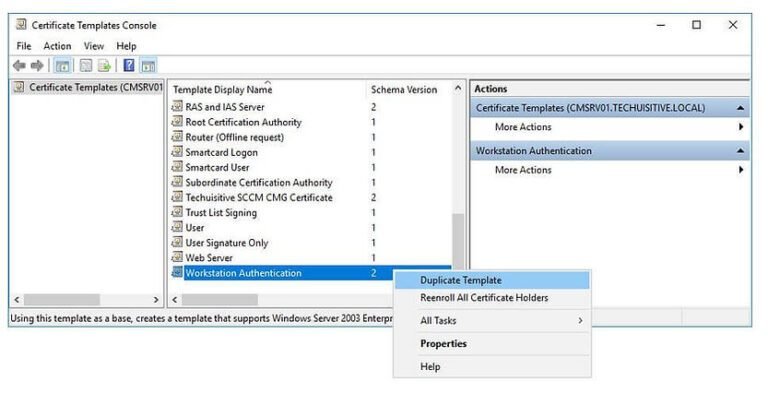
Task: Toggle Show/Hide Action Pane toolbar icon
Action: click(x=148, y=66)
